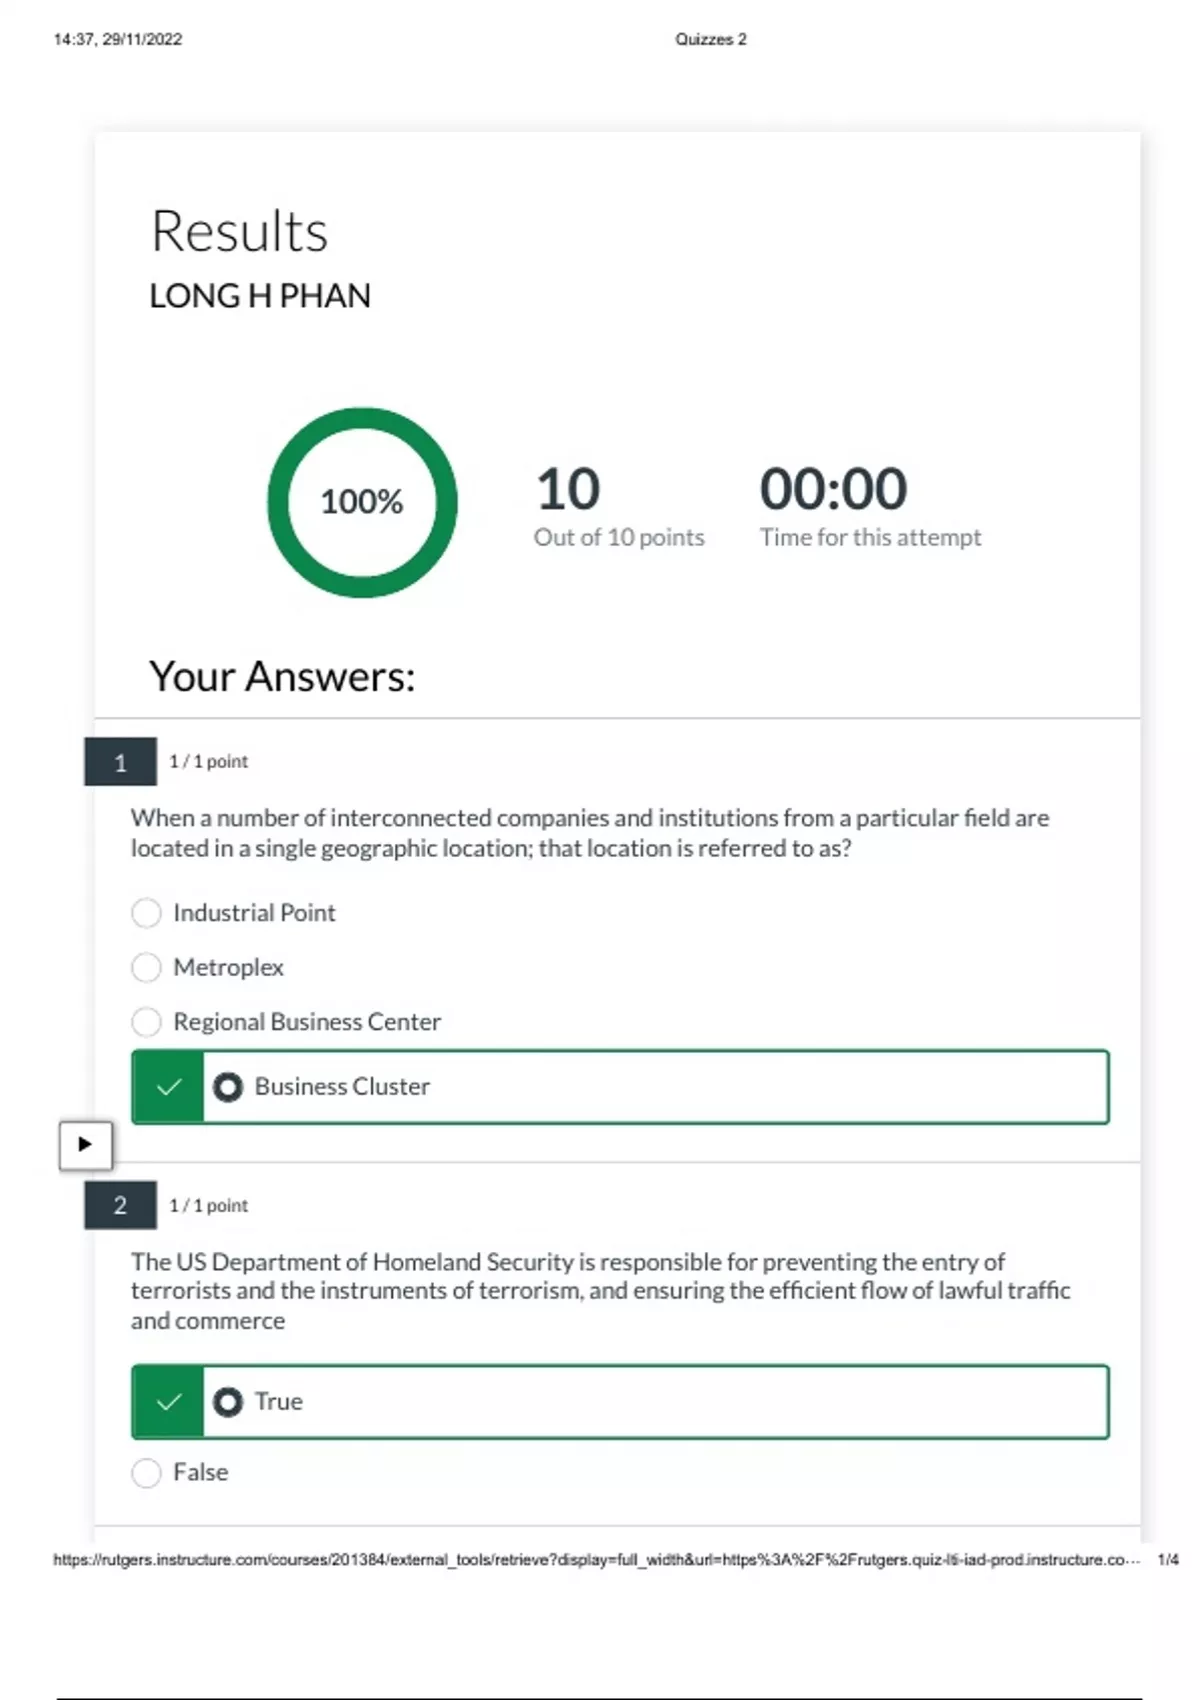Click the 00:00 attempt time display

(833, 489)
